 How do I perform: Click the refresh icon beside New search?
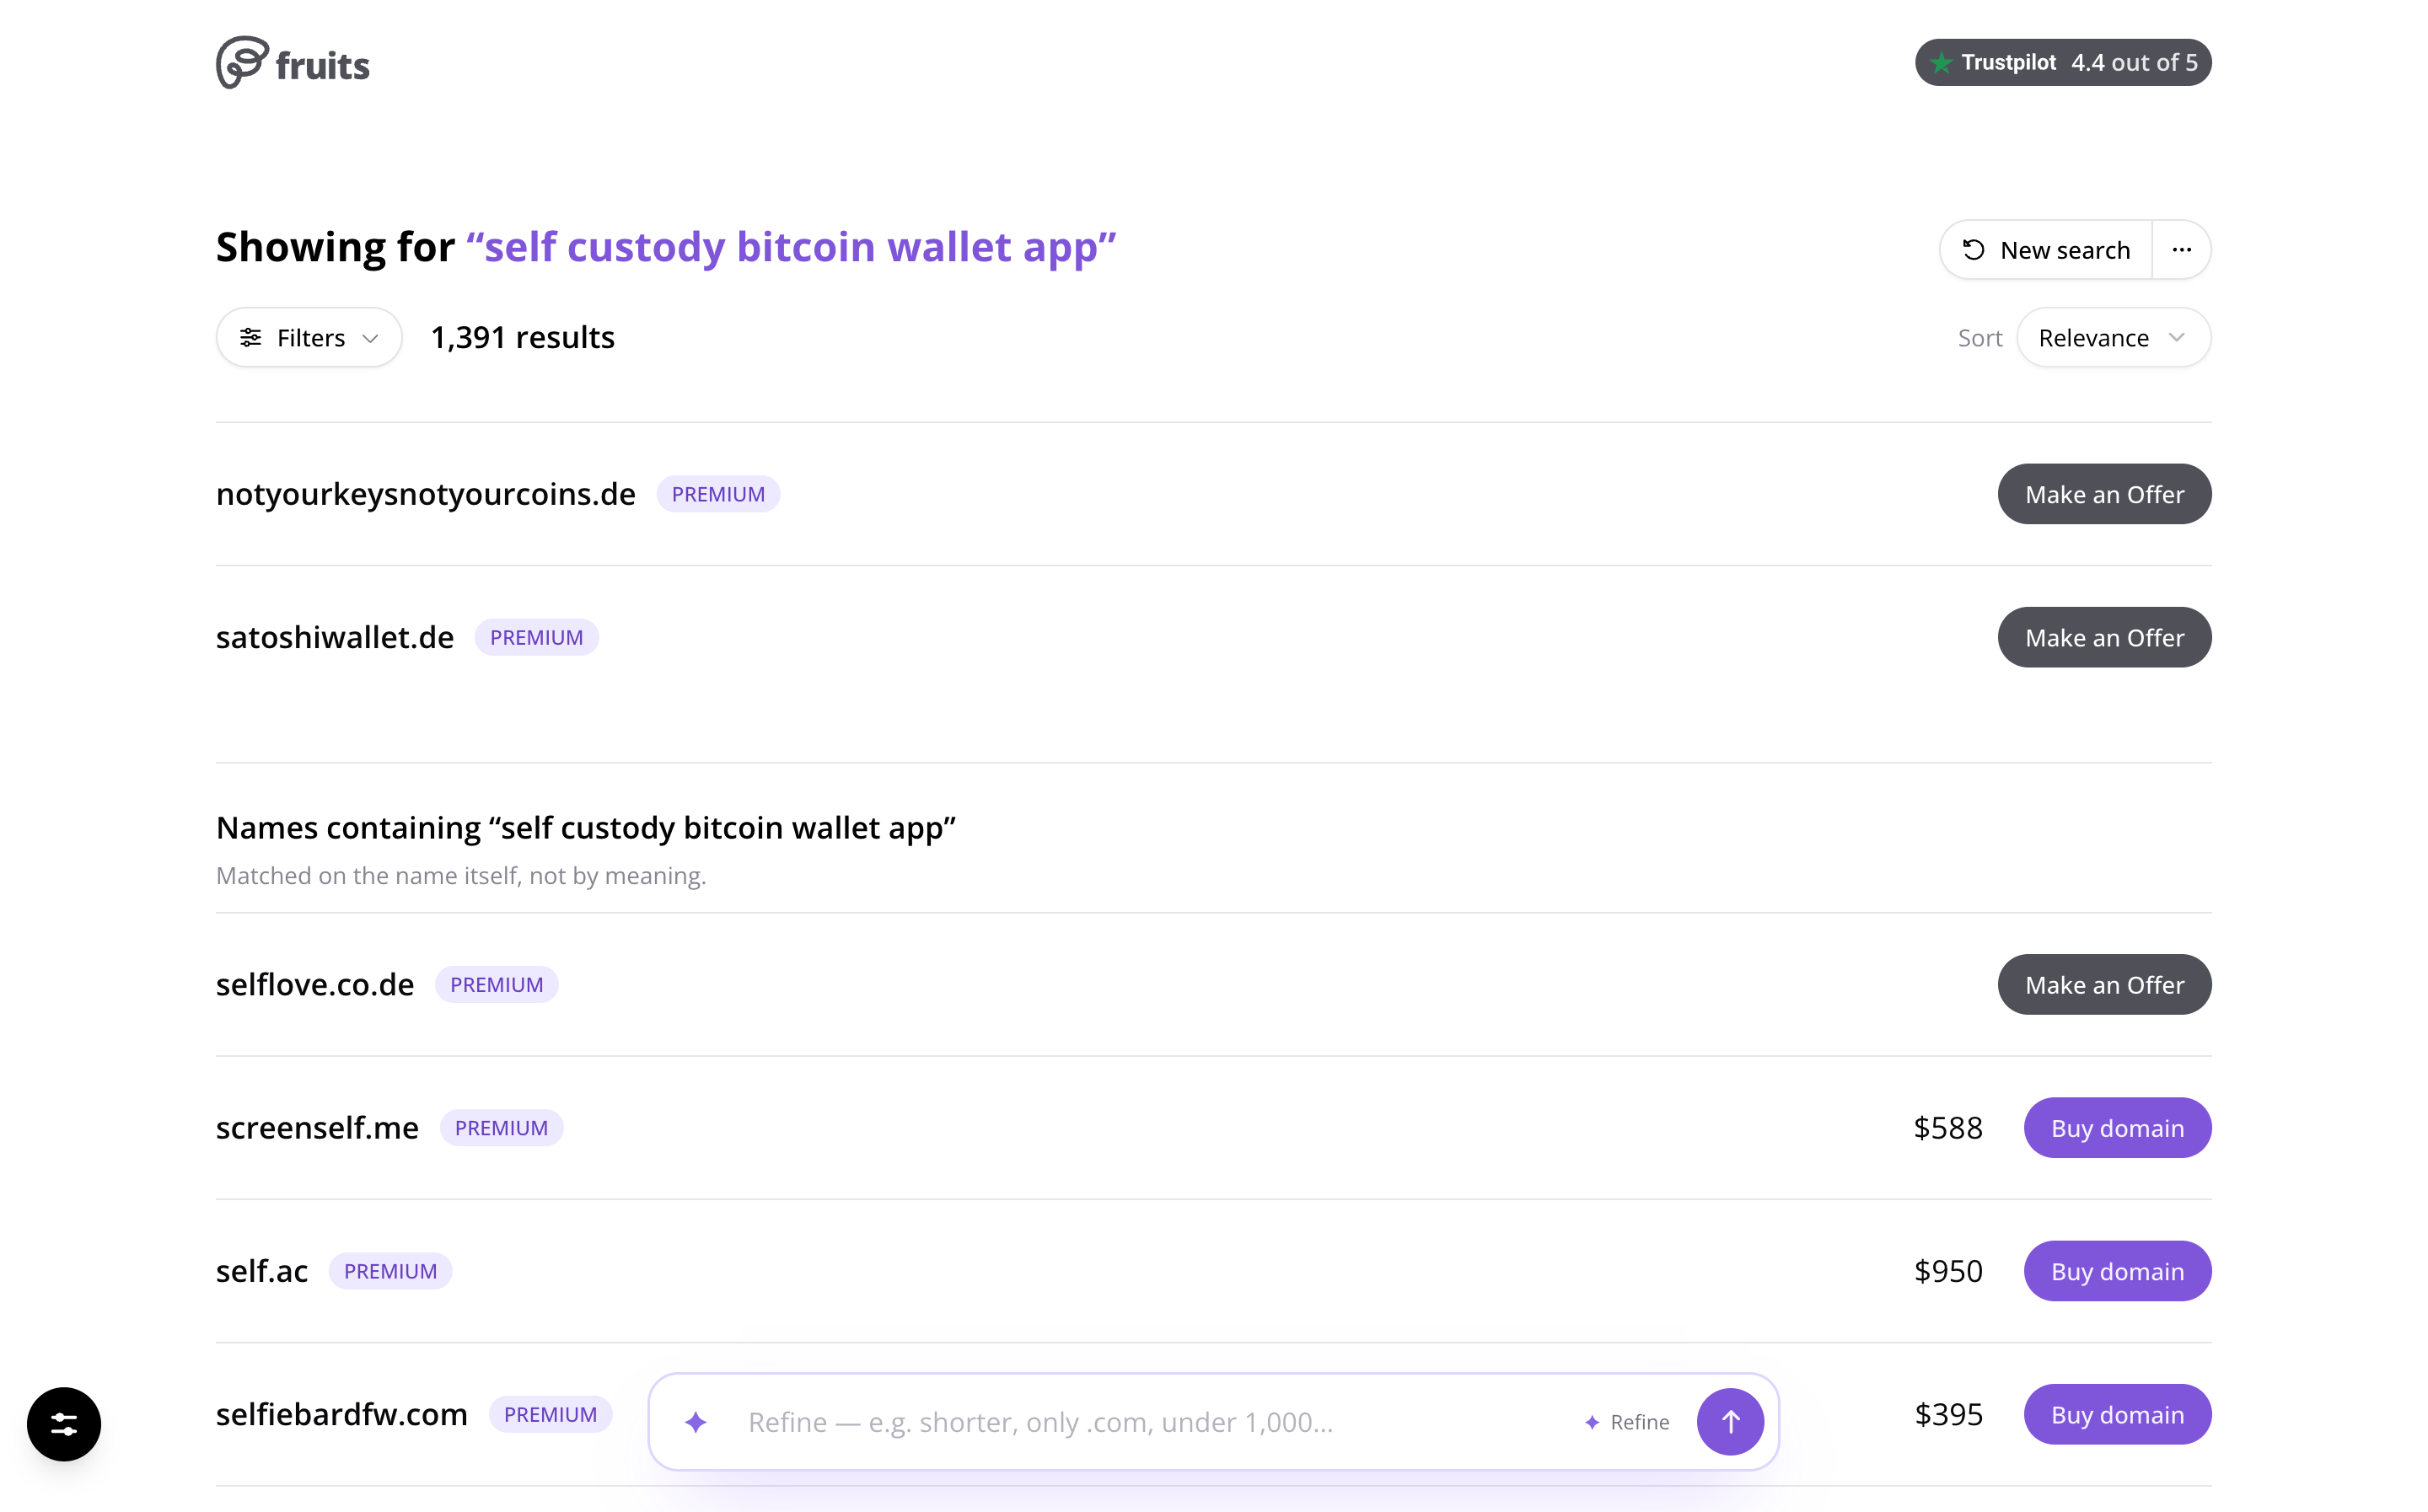coord(1973,250)
